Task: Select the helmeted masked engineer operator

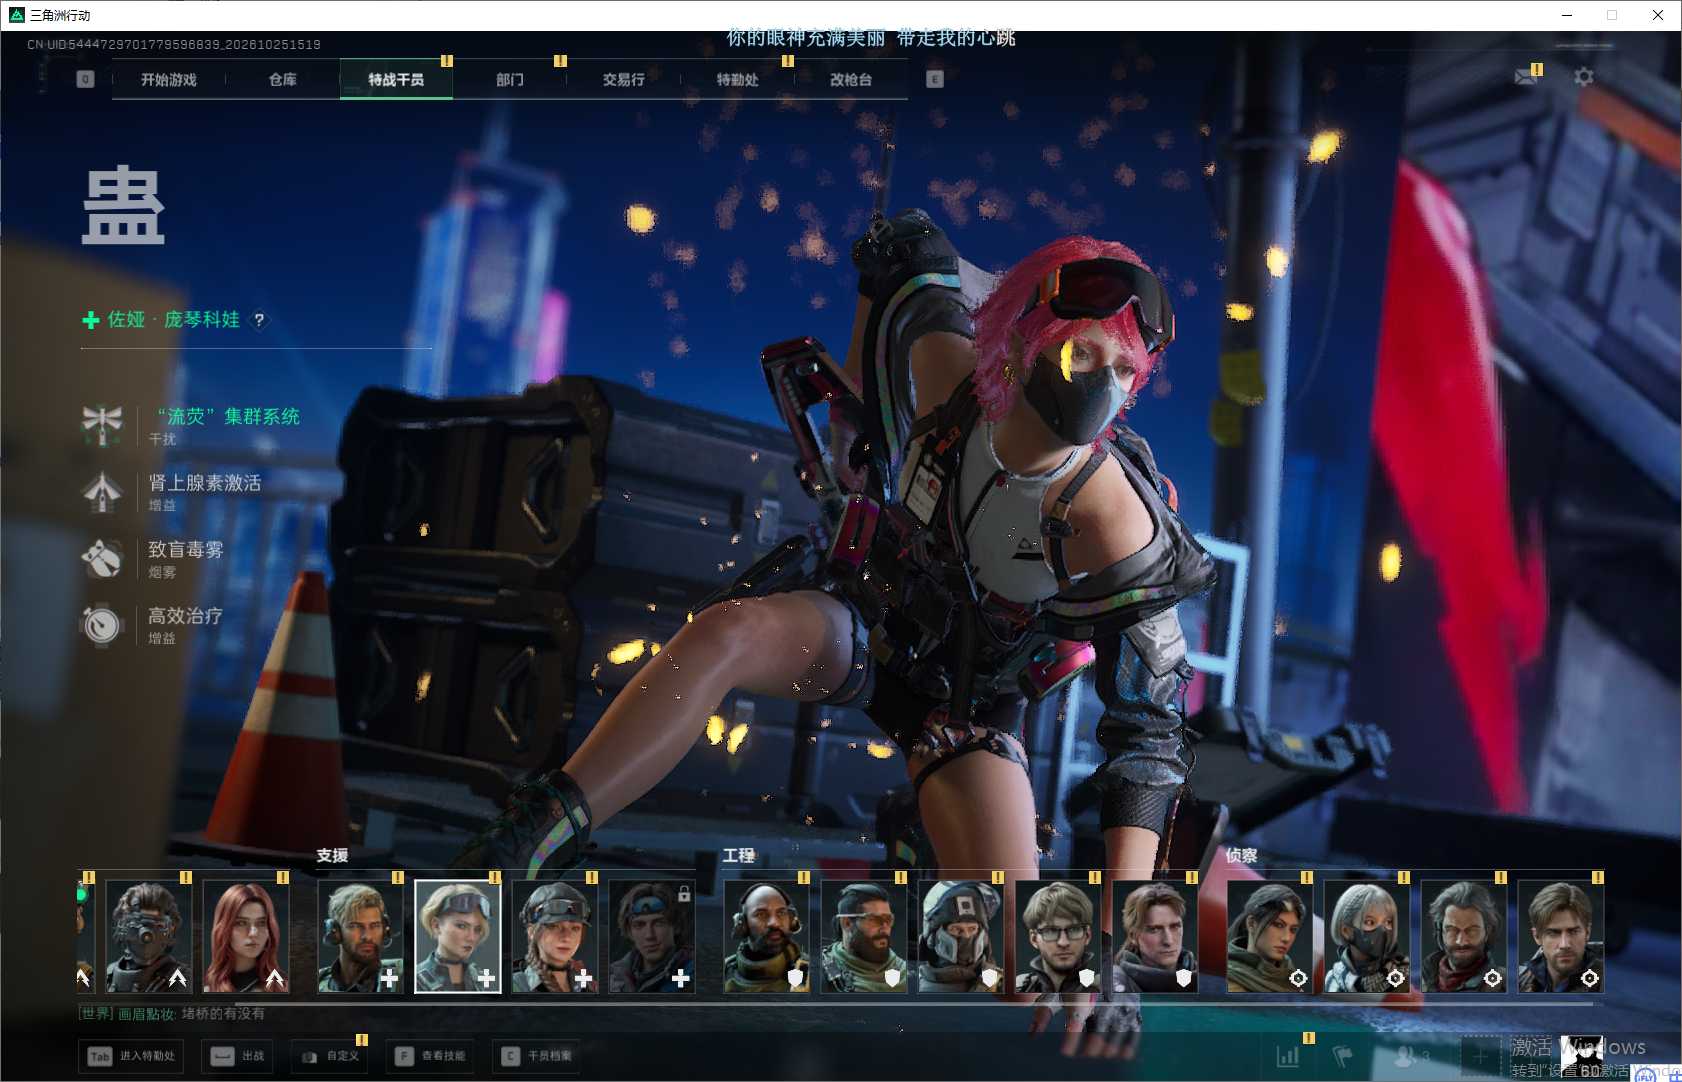Action: pyautogui.click(x=961, y=936)
